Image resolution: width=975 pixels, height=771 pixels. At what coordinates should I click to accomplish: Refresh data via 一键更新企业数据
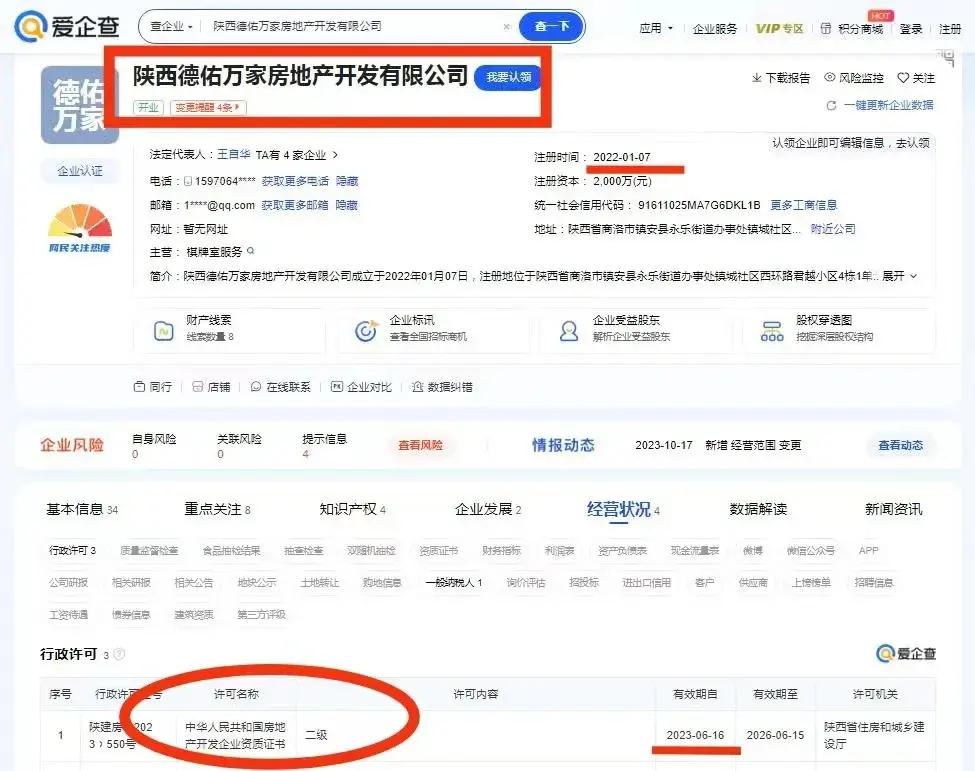879,105
